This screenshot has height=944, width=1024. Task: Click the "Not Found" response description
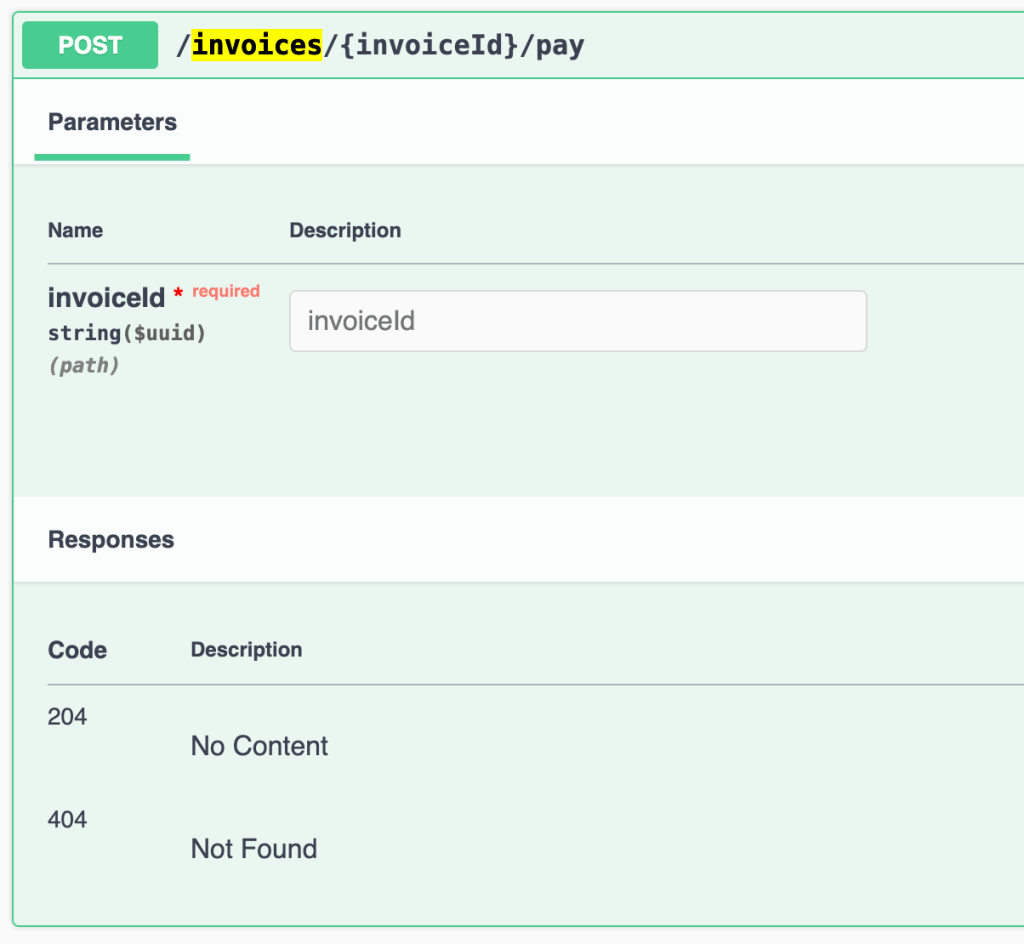point(254,849)
